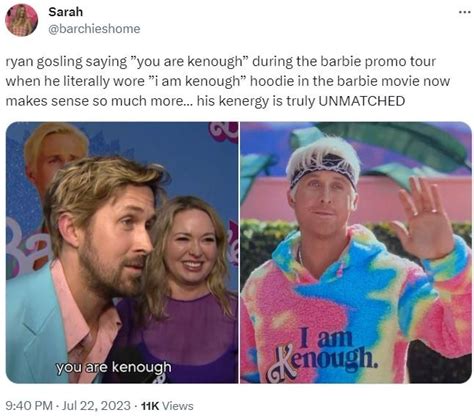Click the pink Barbie logo above the interview
Viewport: 474px width, 418px height.
pos(223,132)
